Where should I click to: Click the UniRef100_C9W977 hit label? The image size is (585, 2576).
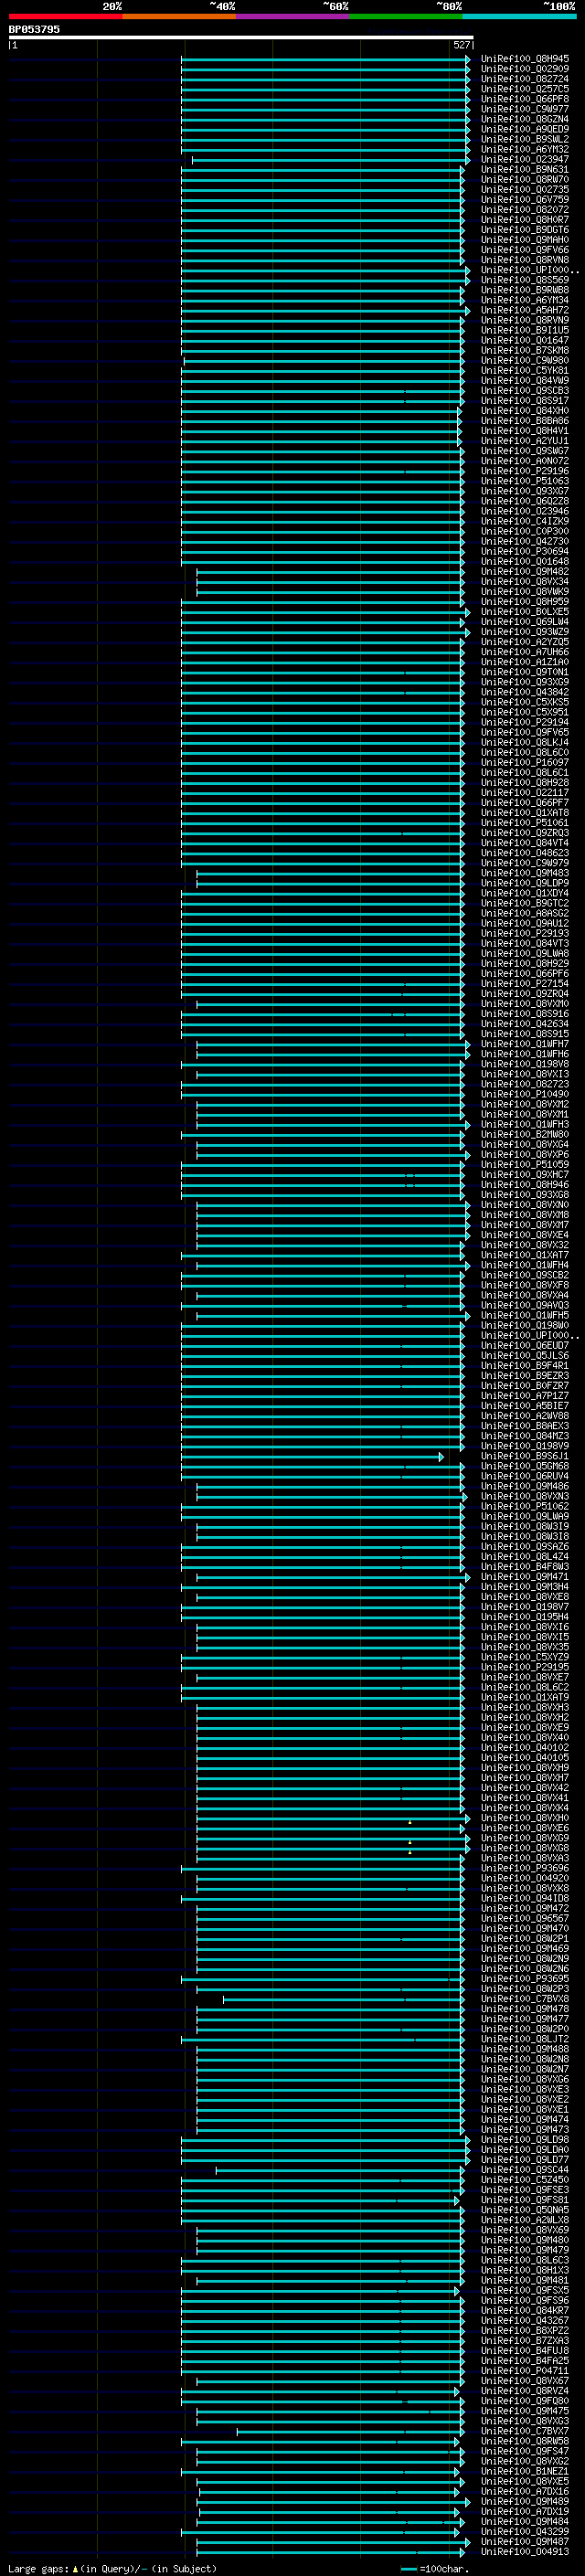[525, 109]
